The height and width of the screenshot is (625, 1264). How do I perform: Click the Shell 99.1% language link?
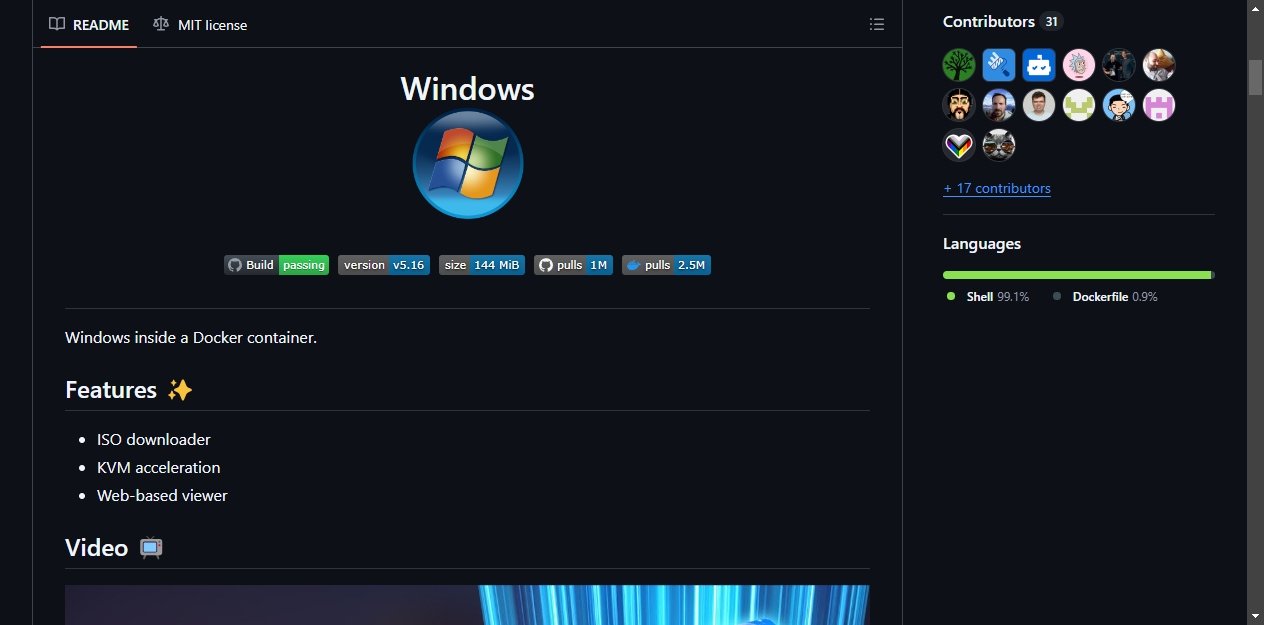pyautogui.click(x=988, y=297)
